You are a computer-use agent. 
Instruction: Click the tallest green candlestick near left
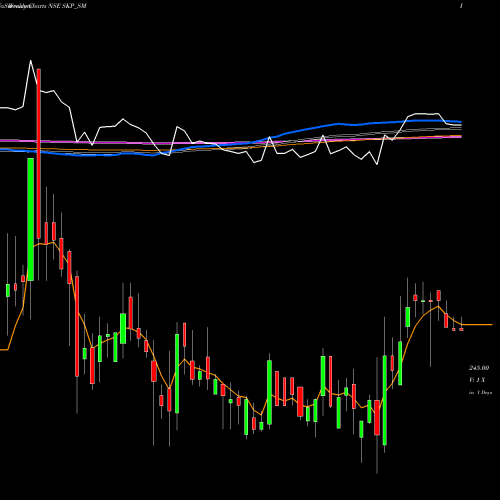click(31, 219)
